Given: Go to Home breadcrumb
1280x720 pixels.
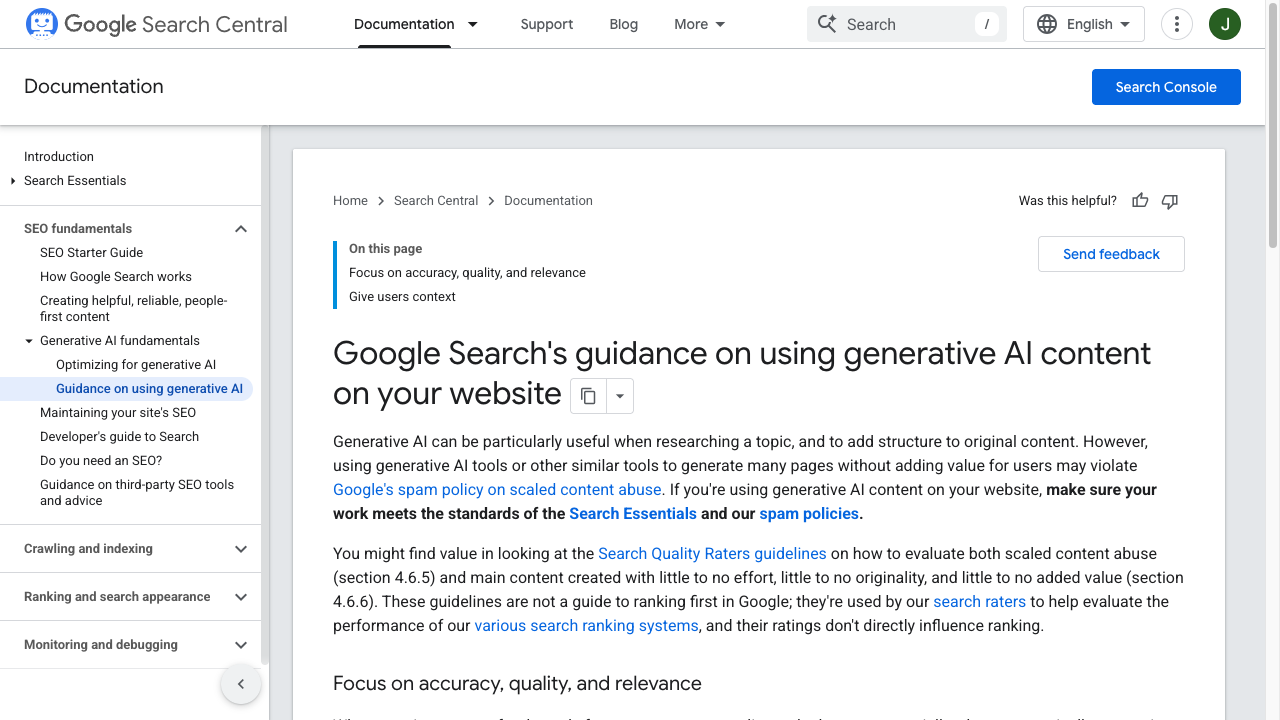Looking at the screenshot, I should (x=350, y=201).
